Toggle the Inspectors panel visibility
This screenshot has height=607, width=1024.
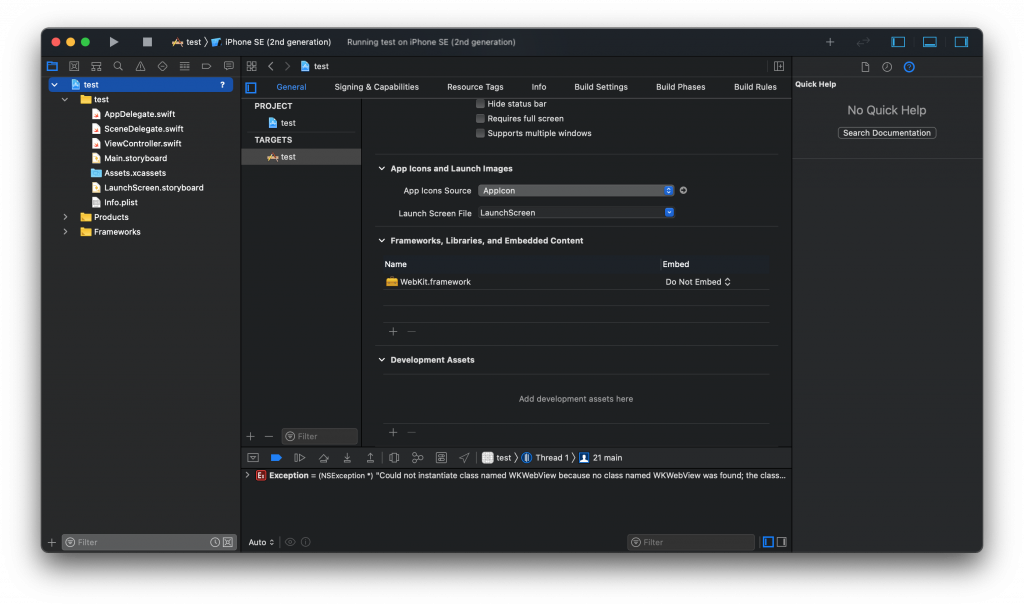coord(961,42)
